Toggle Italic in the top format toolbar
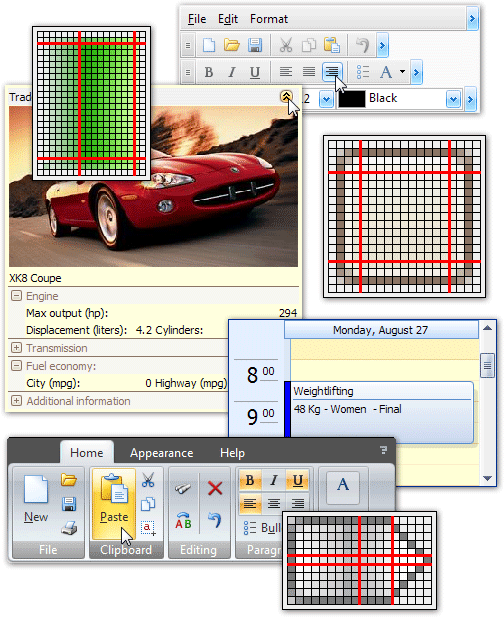The image size is (504, 617). (232, 72)
